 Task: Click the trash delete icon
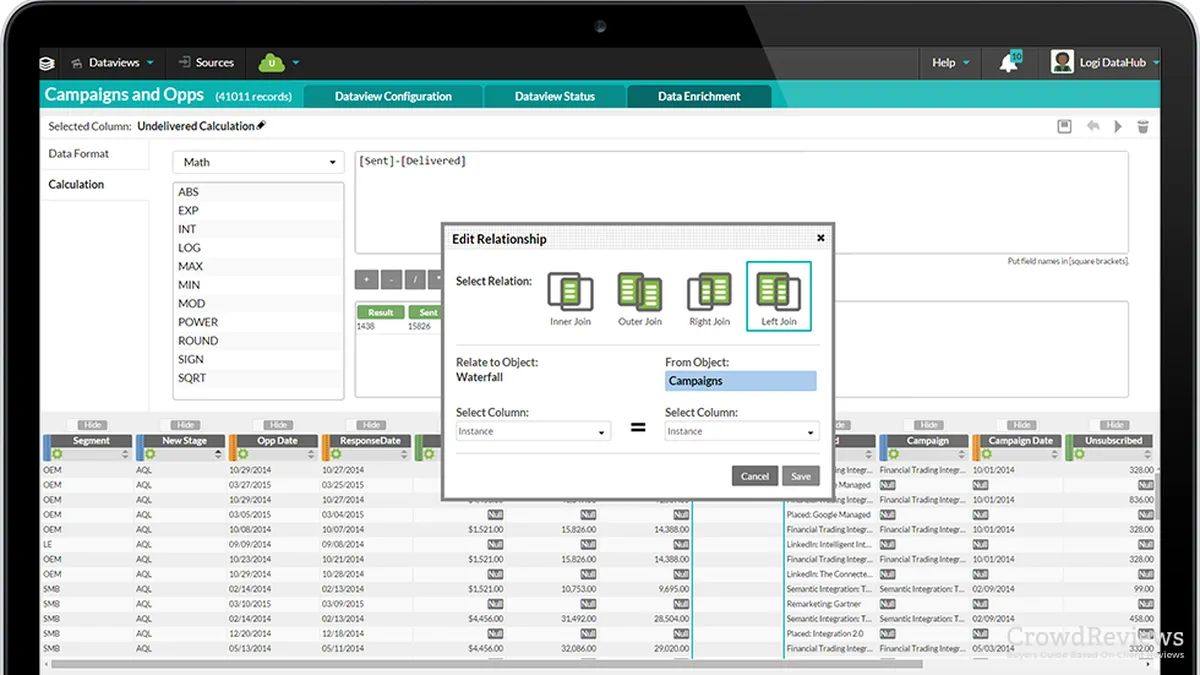(1143, 127)
